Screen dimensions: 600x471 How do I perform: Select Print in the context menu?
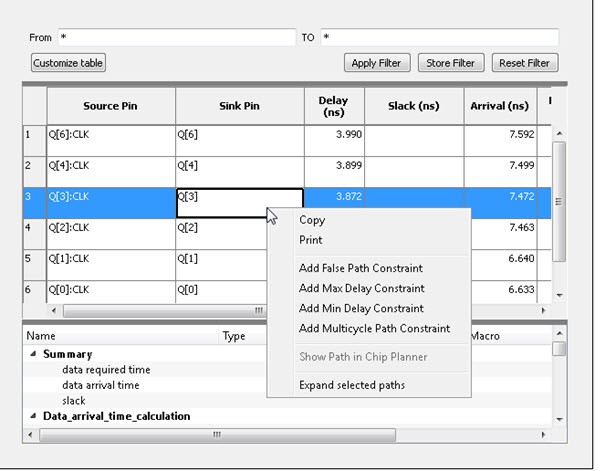311,240
